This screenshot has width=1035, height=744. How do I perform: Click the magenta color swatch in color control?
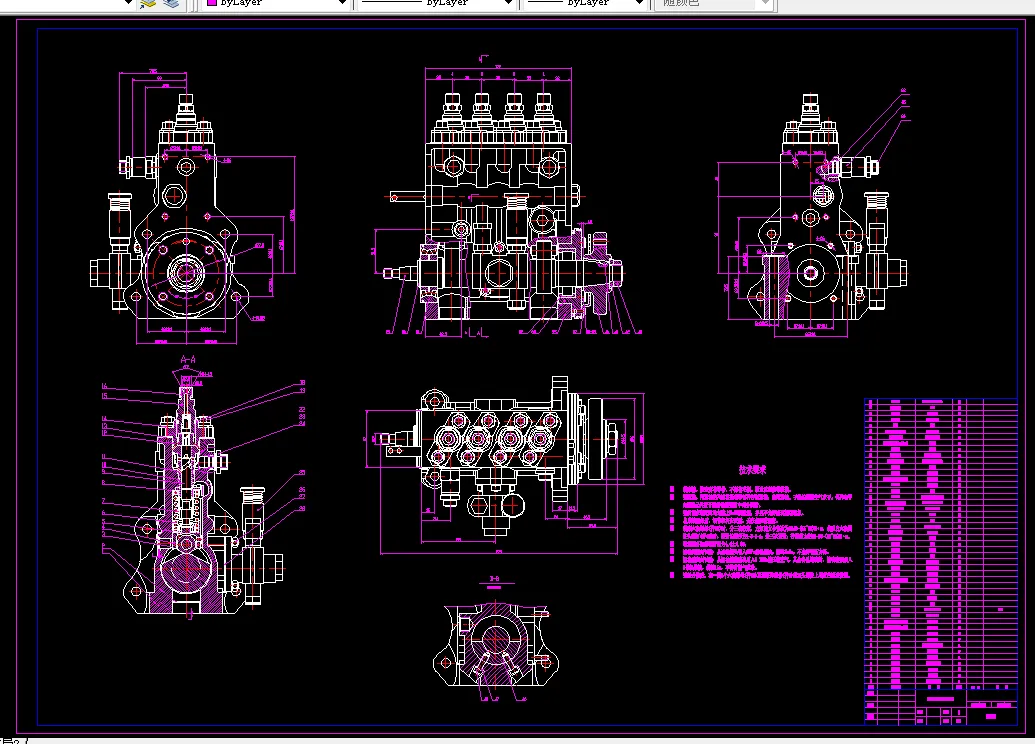tap(212, 3)
